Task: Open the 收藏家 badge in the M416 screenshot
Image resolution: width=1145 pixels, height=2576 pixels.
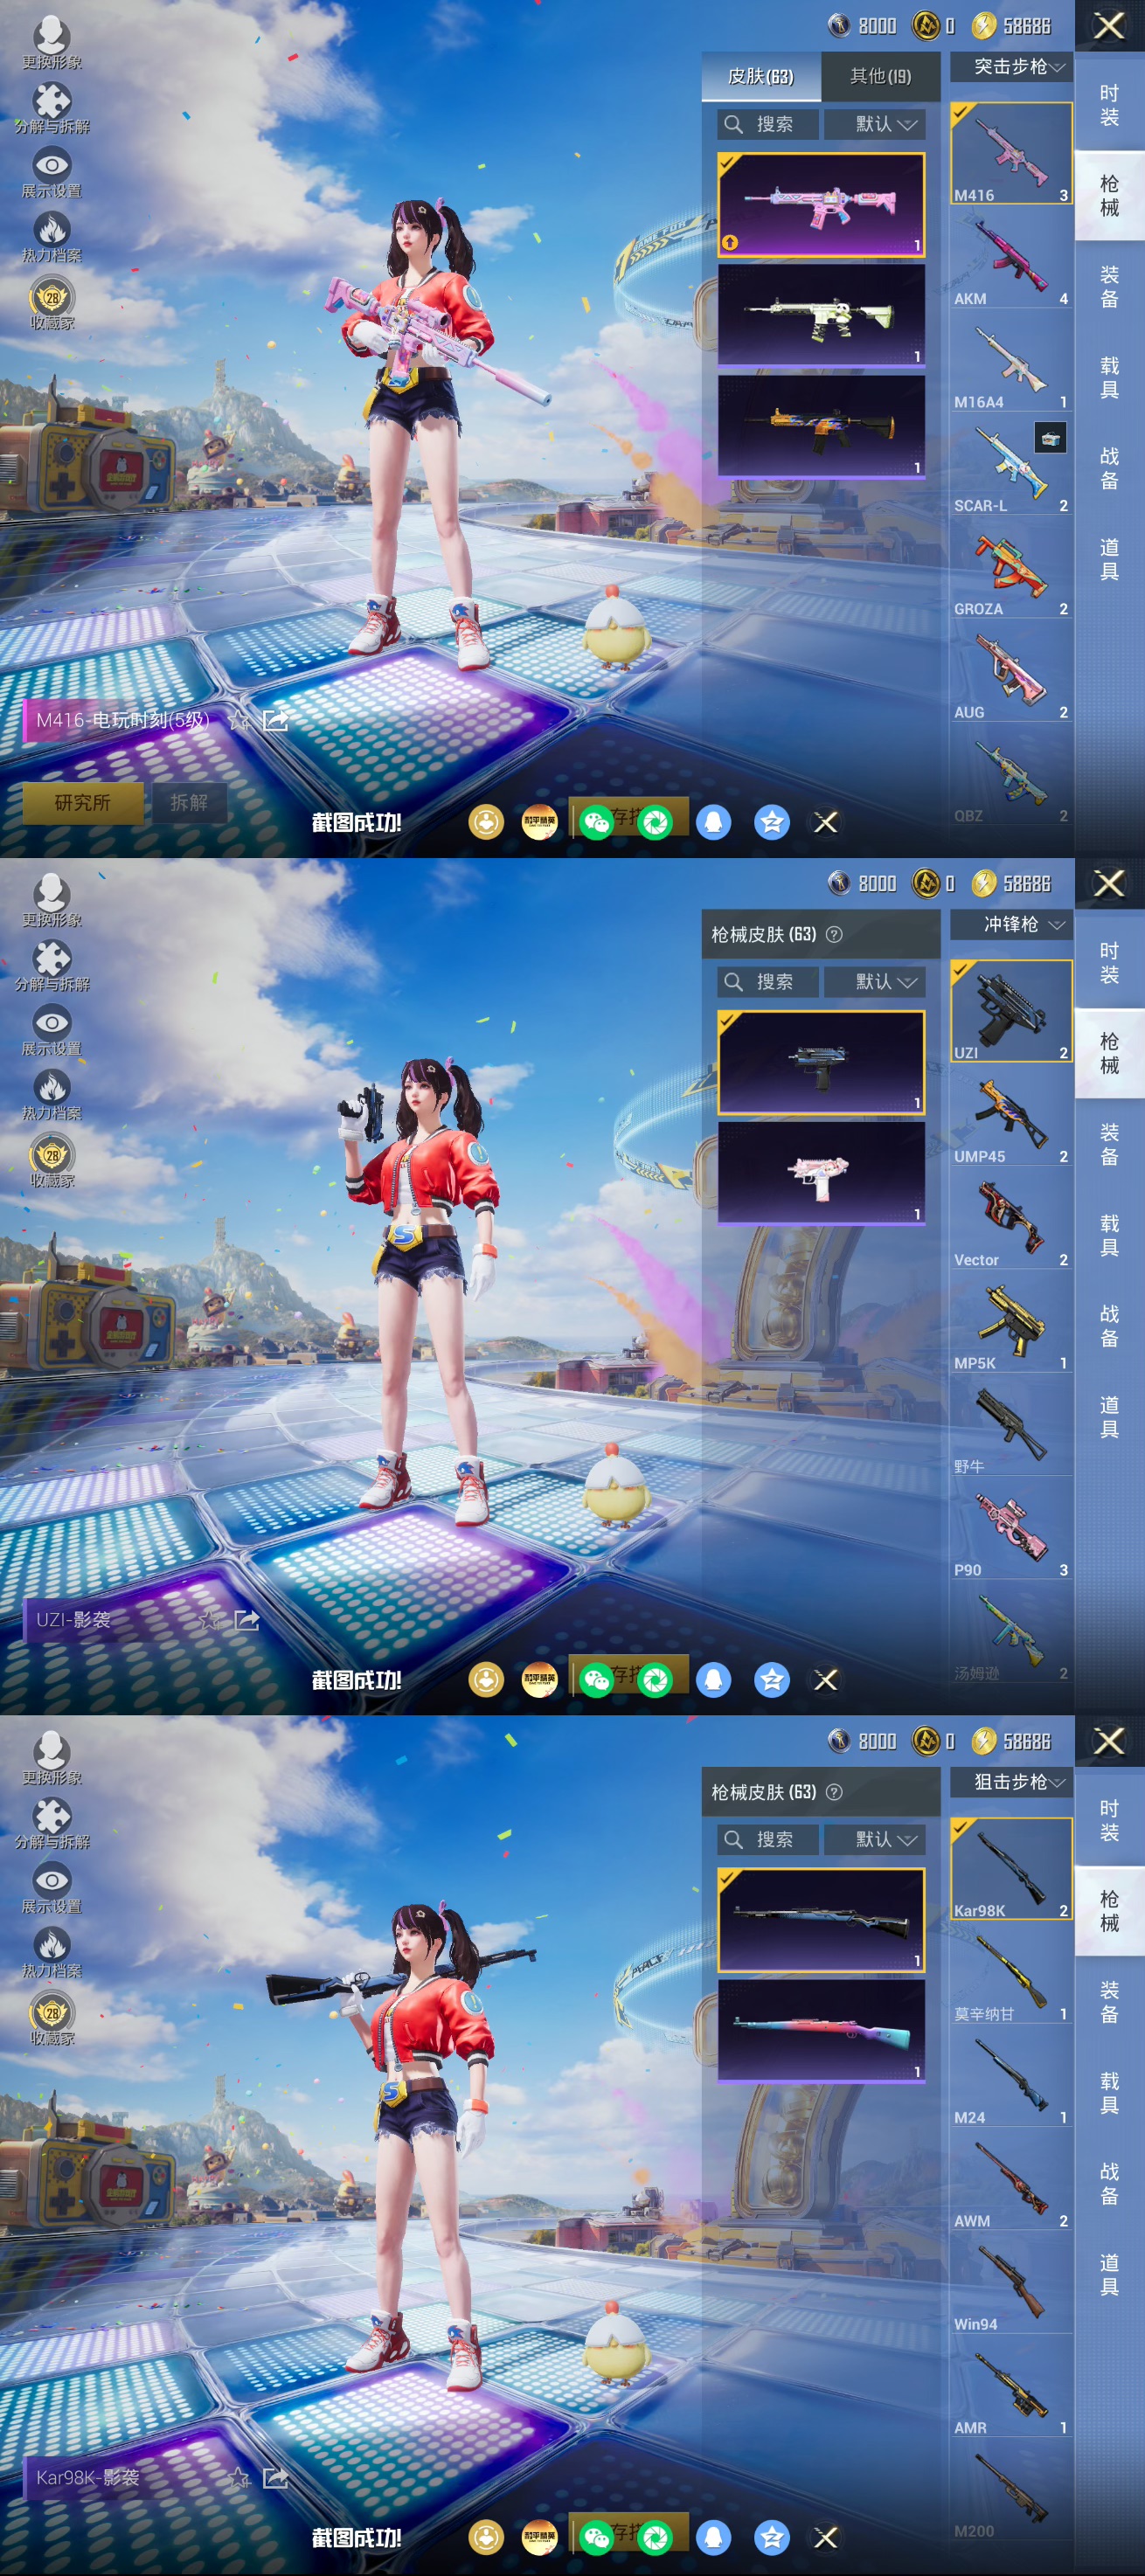Action: [52, 304]
